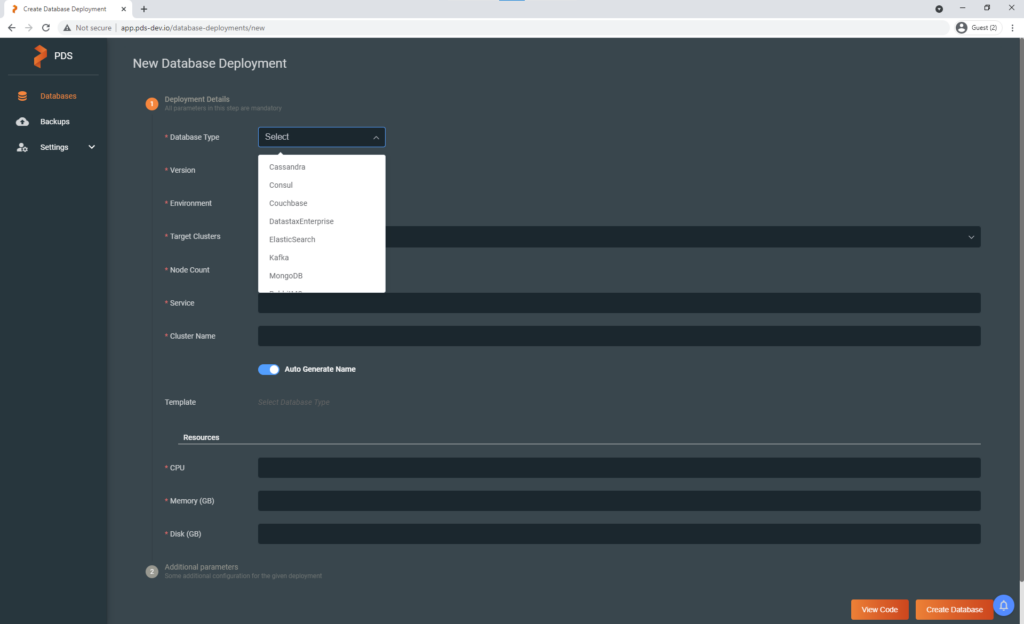Click the address bar URL
This screenshot has width=1024, height=624.
(x=193, y=28)
